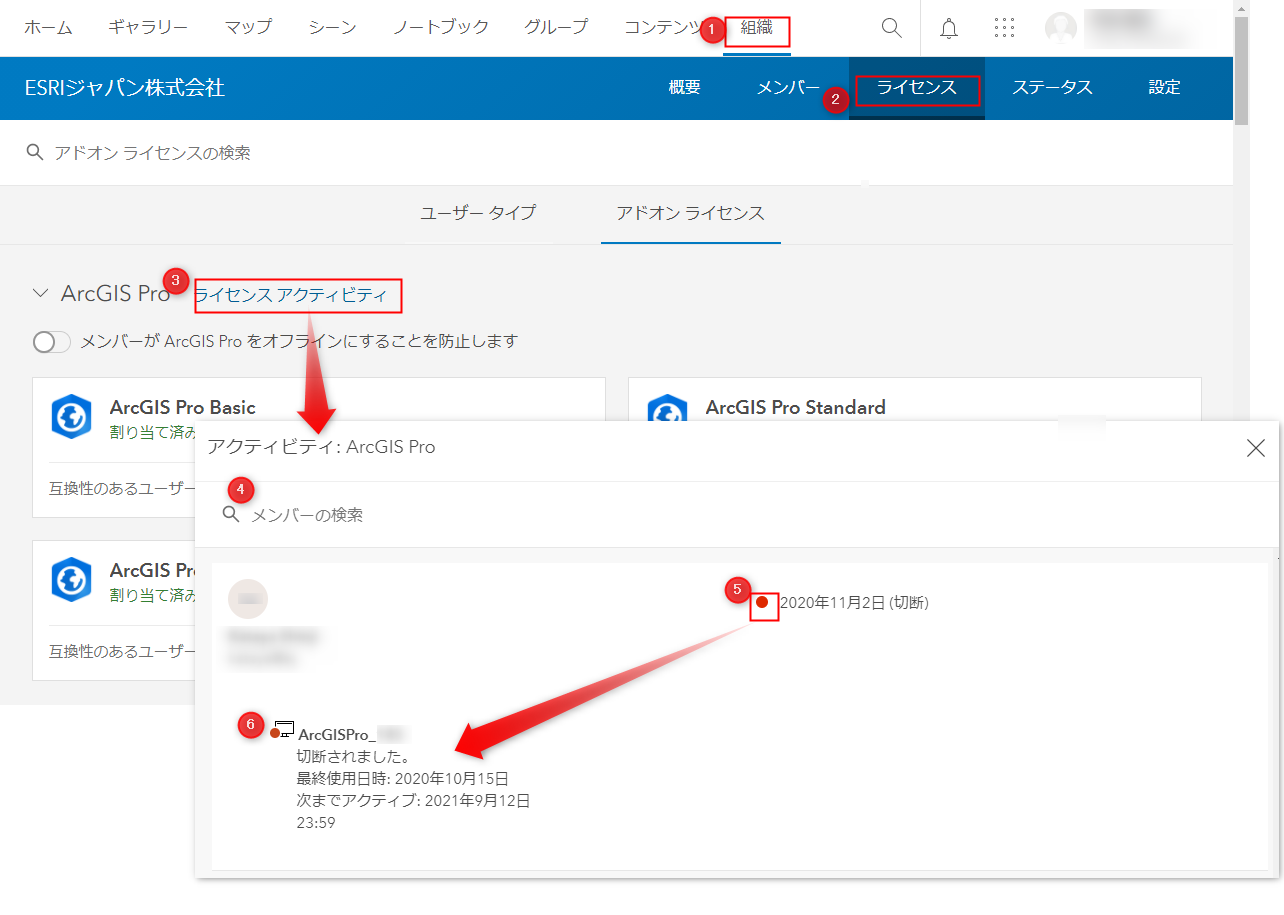
Task: Click the computer device icon beside ArcGISPro_
Action: tap(285, 729)
